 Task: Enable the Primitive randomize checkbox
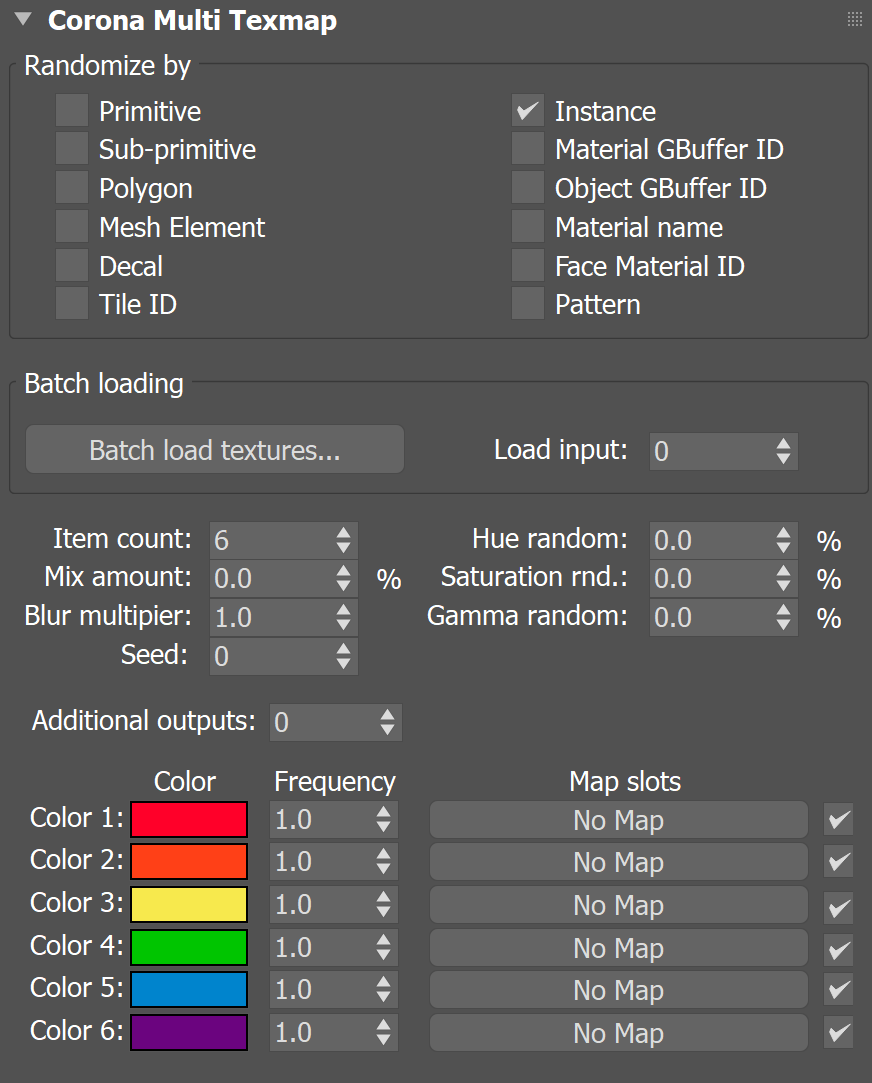click(x=72, y=111)
